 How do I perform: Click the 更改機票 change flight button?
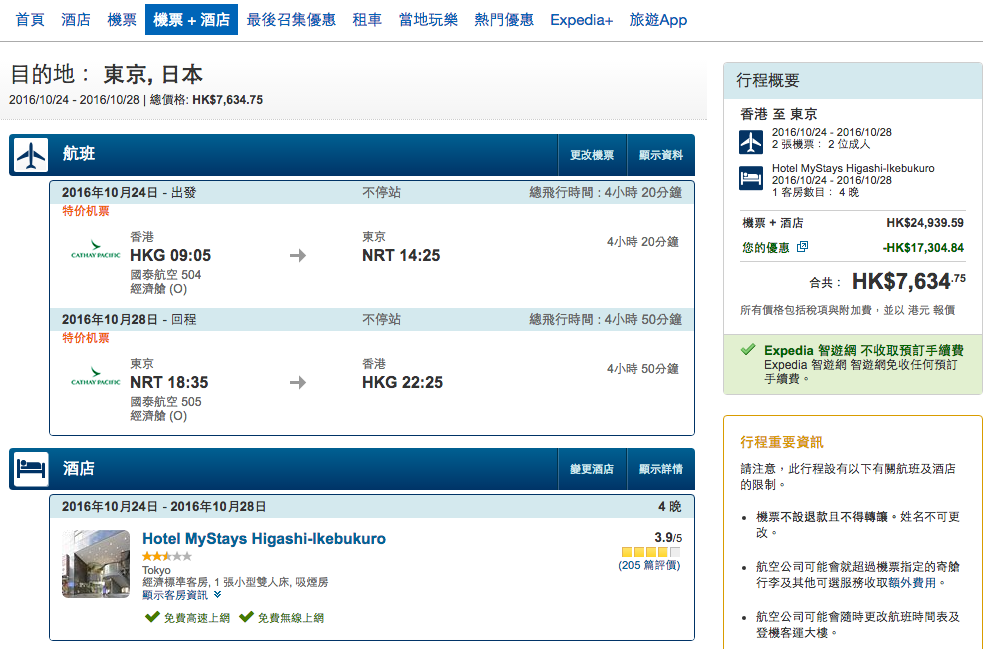pos(592,155)
